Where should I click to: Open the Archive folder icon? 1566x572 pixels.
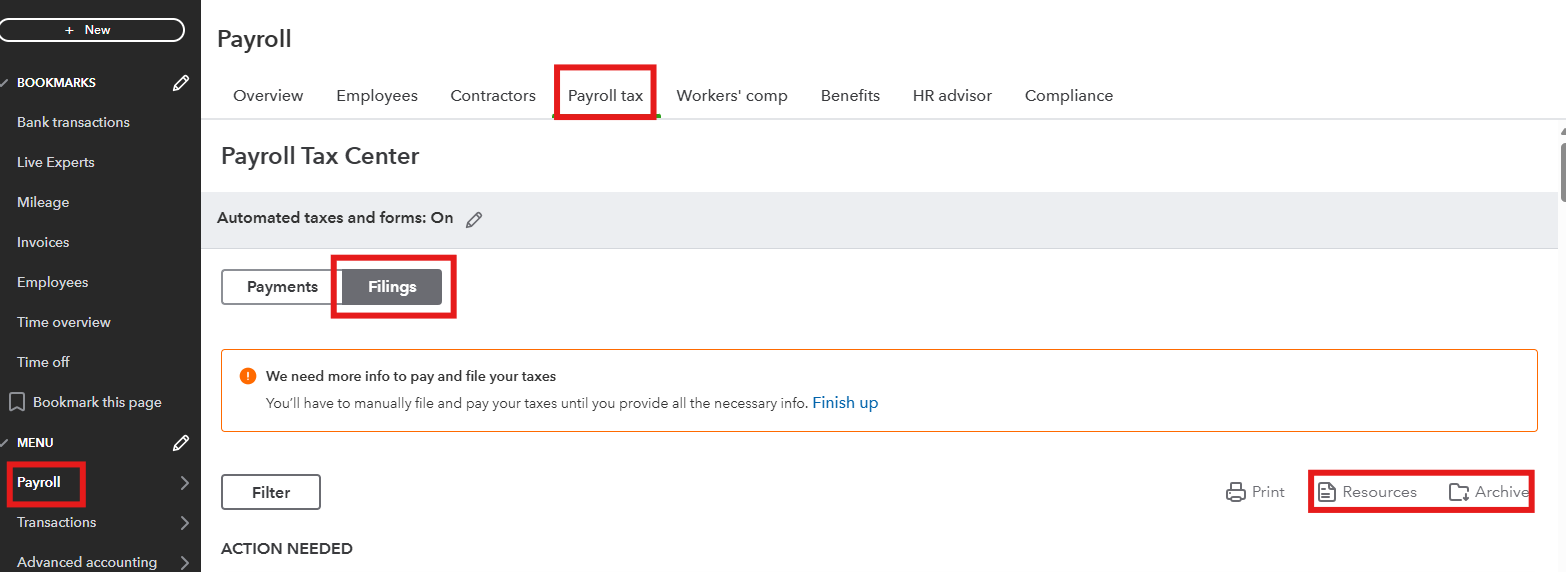point(1459,492)
